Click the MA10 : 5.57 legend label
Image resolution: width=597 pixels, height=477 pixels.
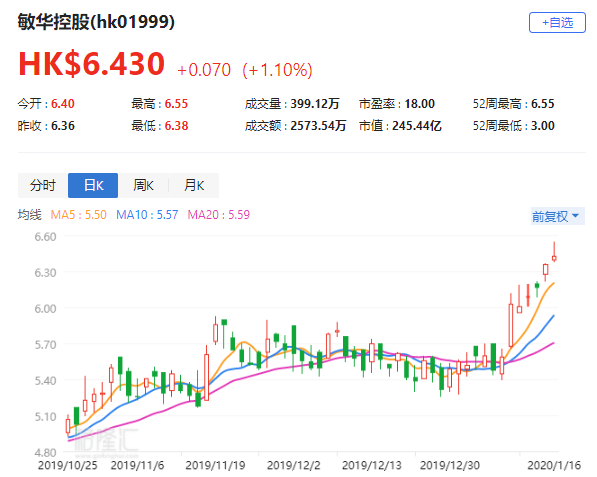point(147,215)
